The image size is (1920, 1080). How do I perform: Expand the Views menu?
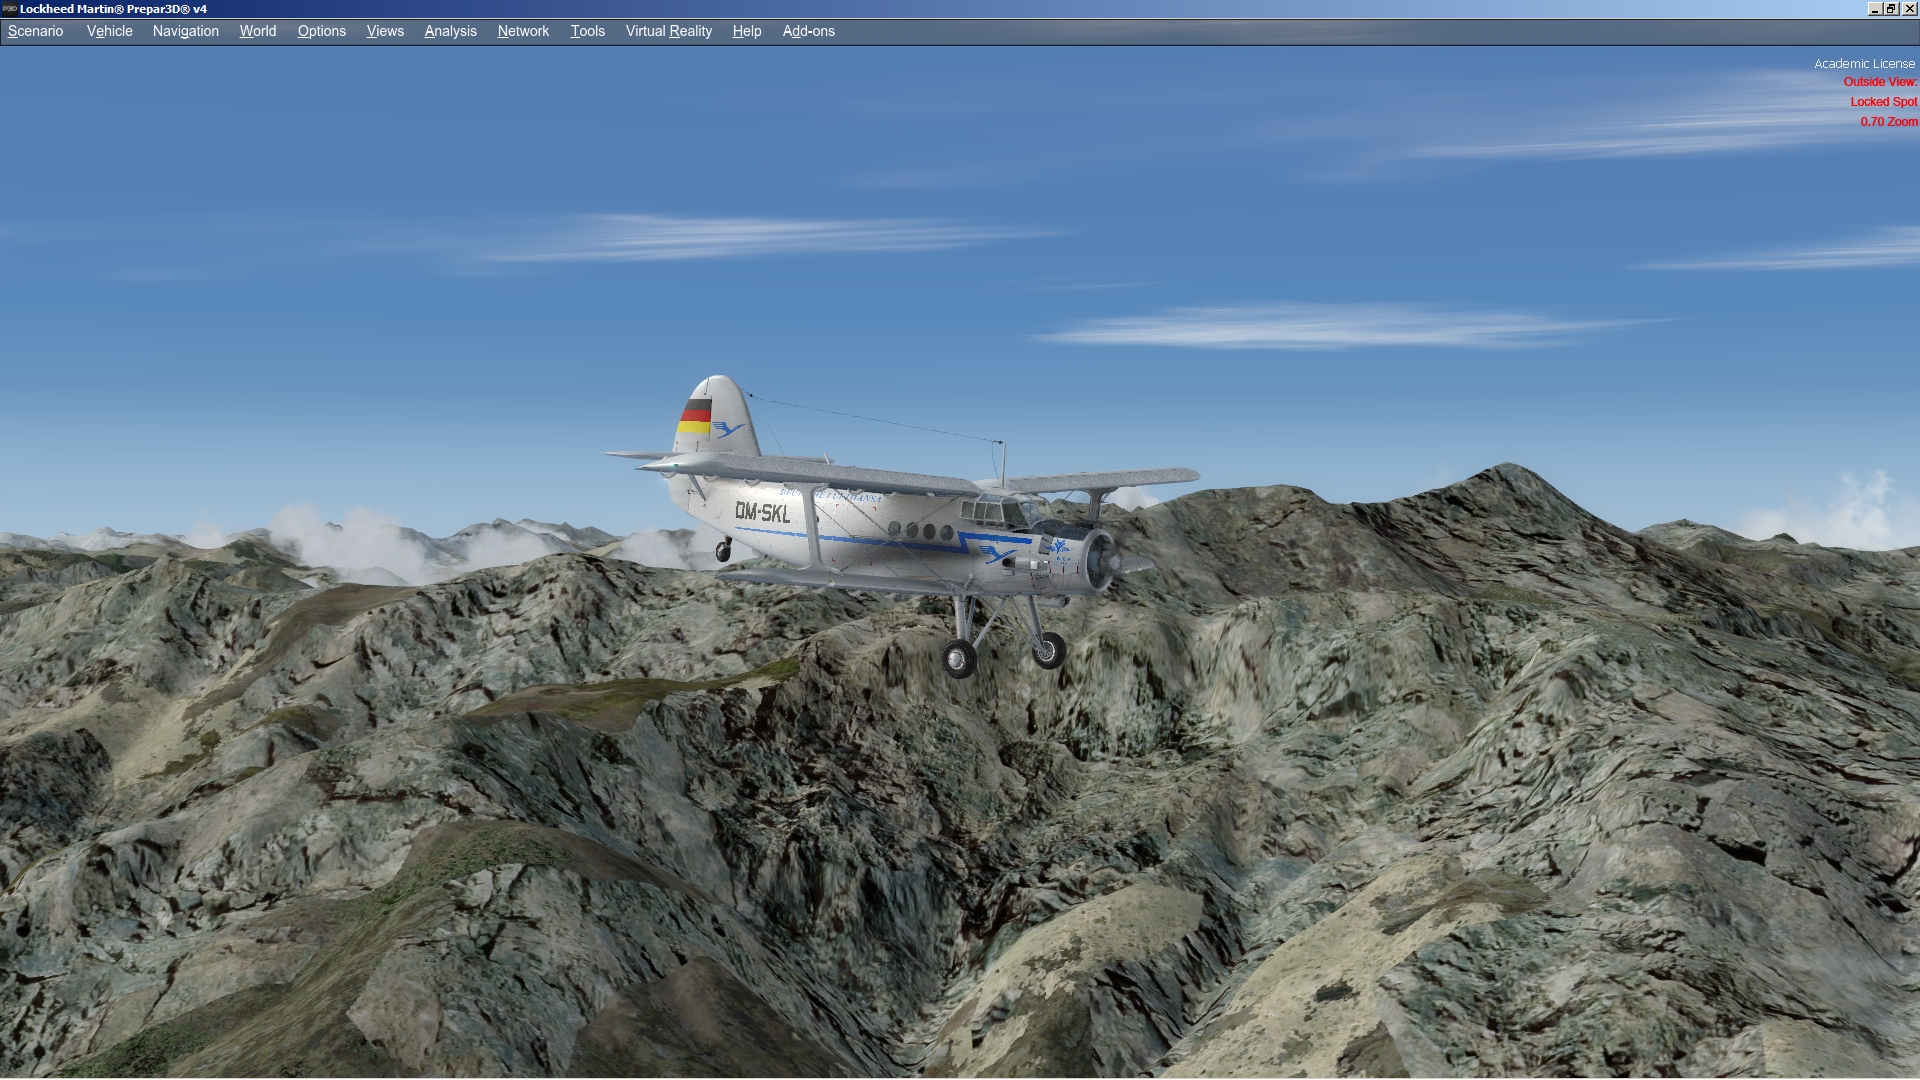pos(385,31)
